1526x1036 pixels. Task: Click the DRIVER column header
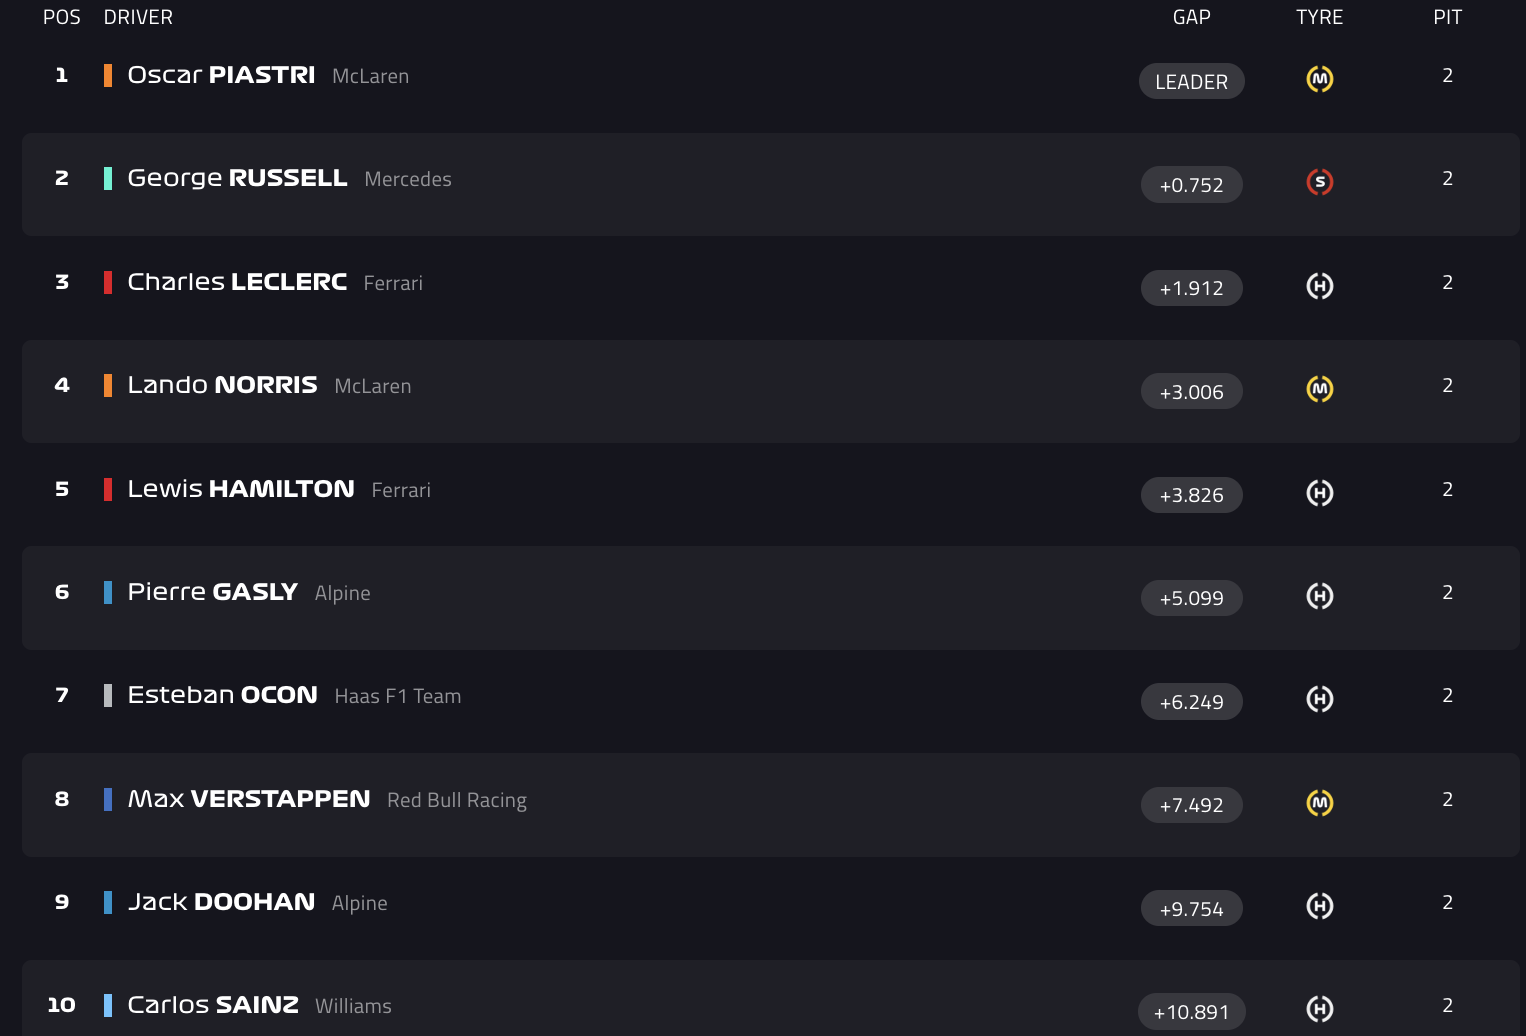138,17
